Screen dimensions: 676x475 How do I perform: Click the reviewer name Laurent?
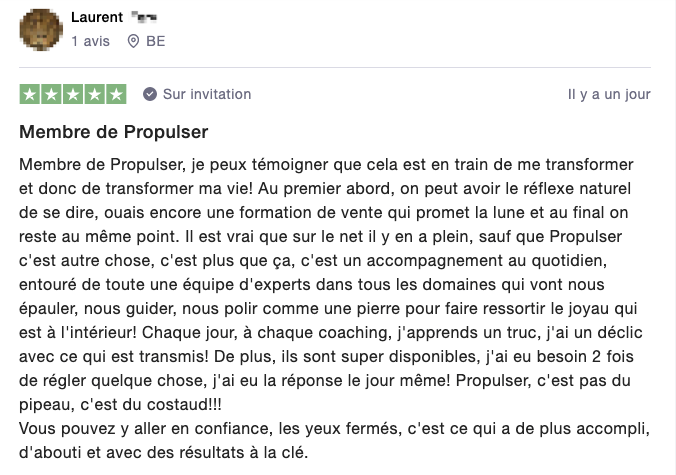coord(97,17)
